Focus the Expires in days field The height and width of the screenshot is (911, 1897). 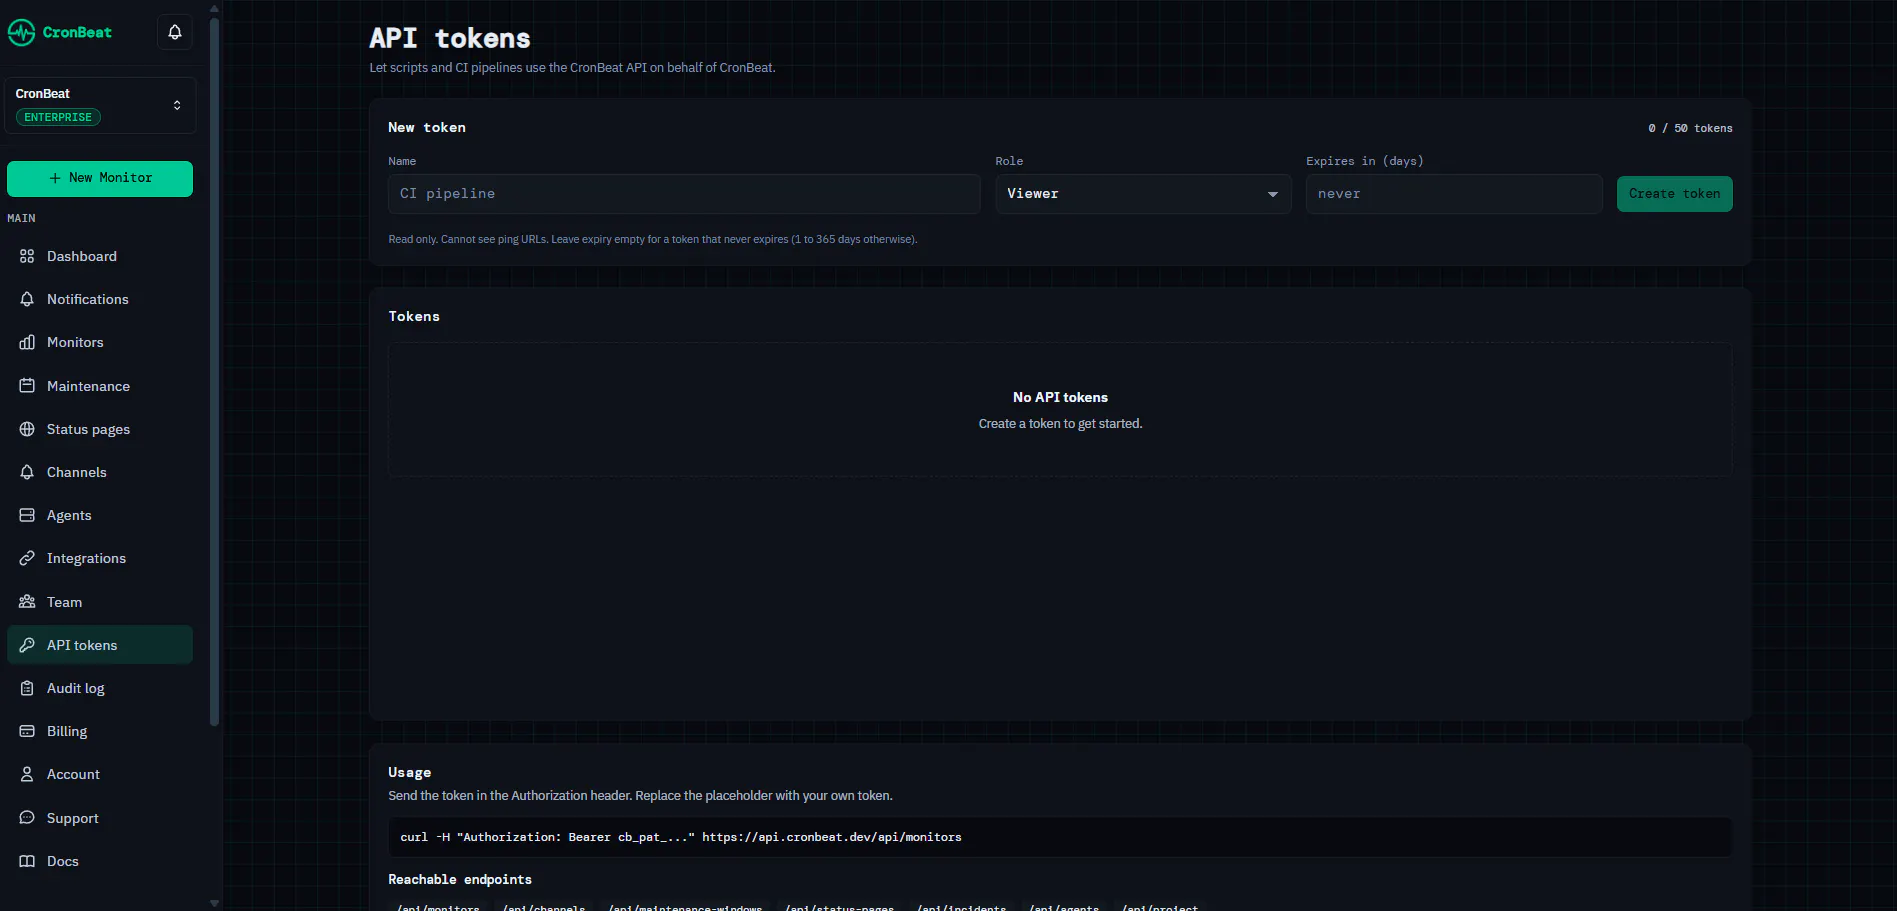tap(1454, 194)
